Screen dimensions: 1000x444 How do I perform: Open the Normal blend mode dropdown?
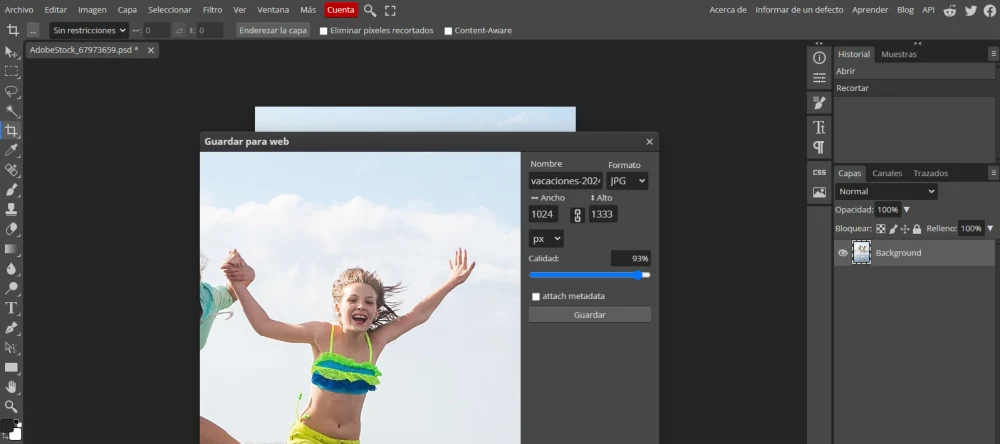coord(886,191)
